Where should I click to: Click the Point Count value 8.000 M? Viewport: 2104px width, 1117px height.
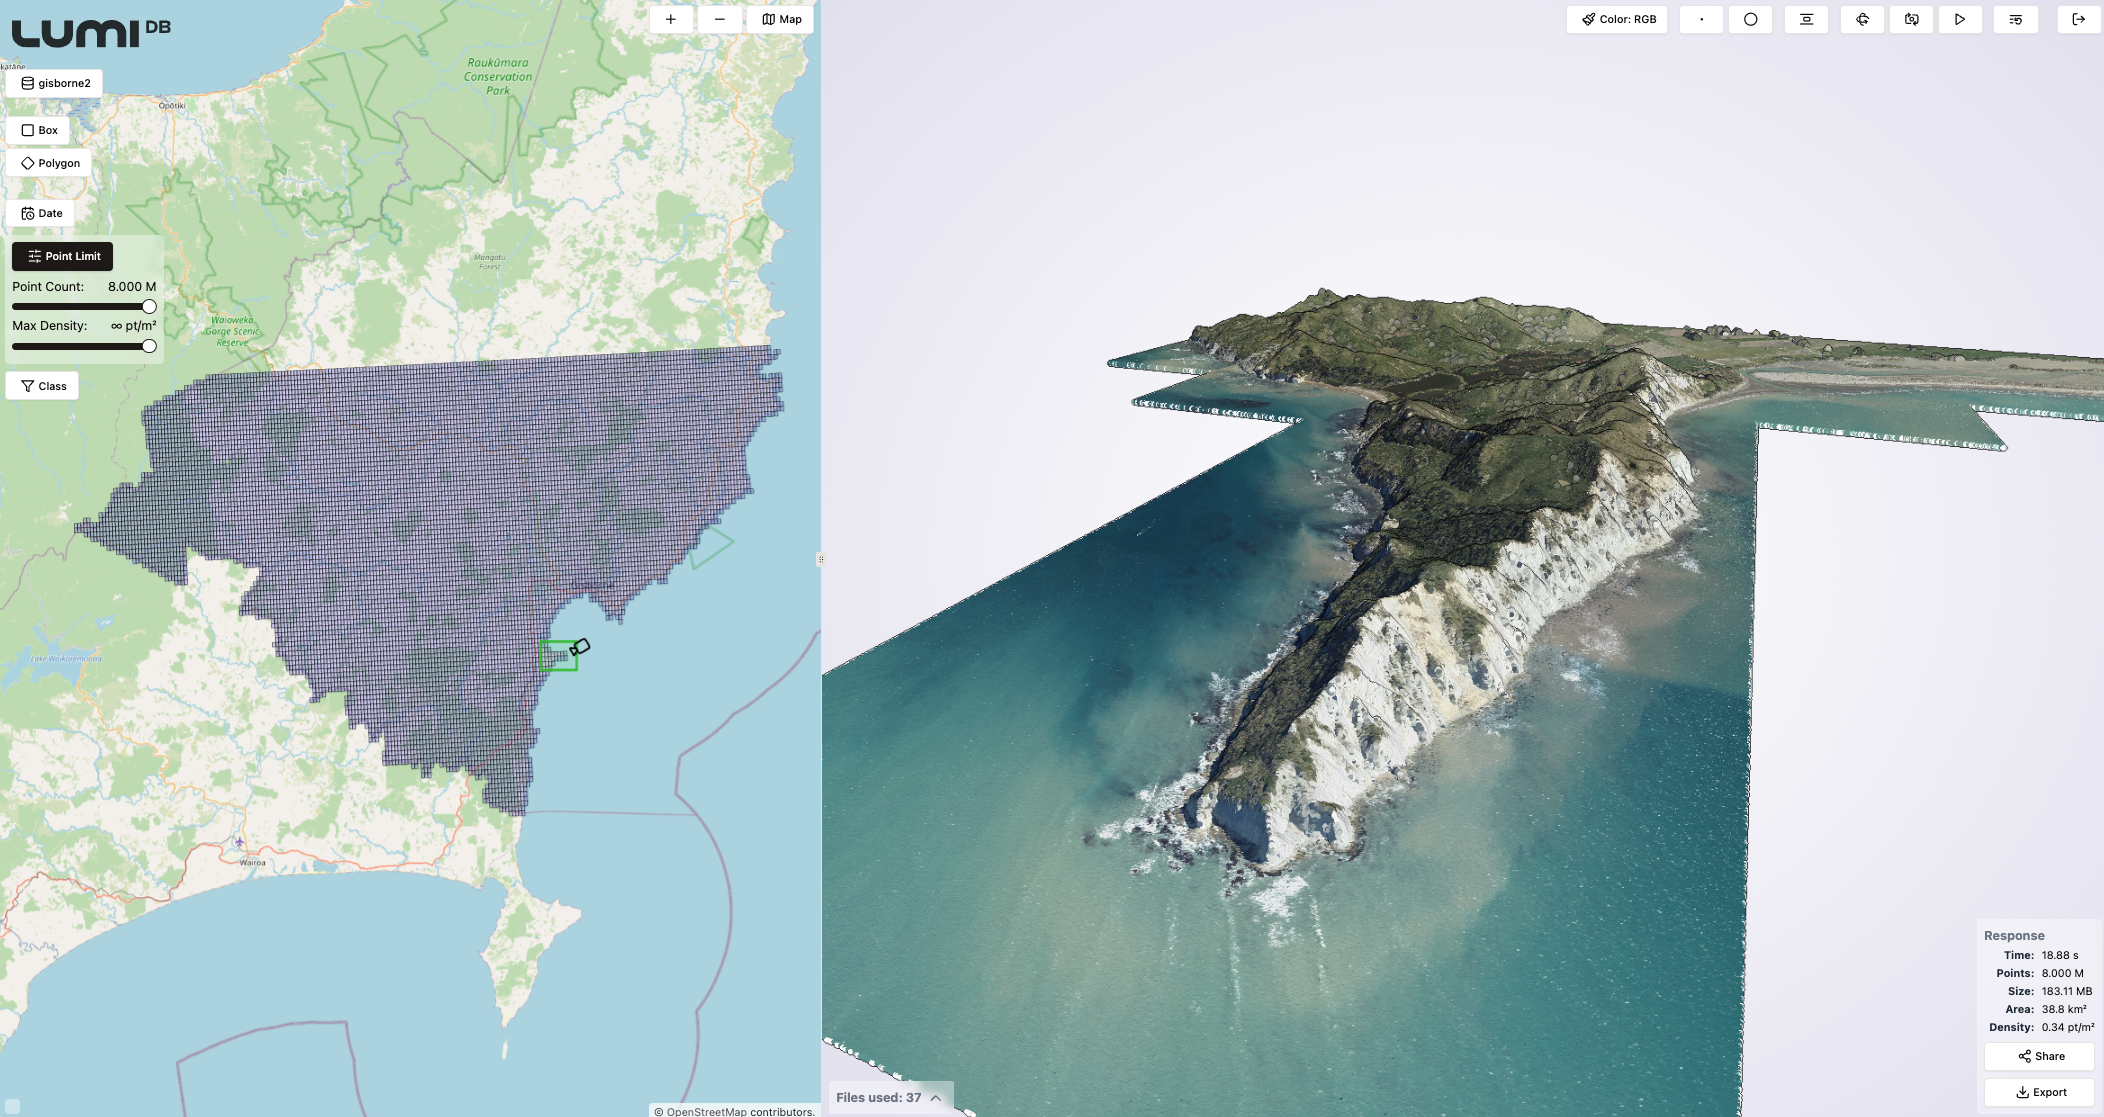tap(132, 286)
